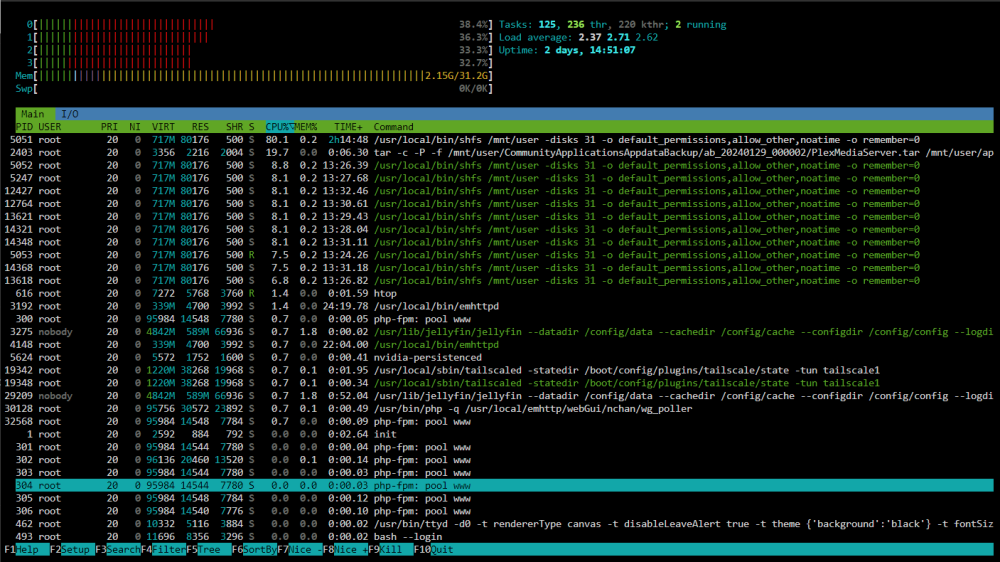The width and height of the screenshot is (1000, 562).
Task: Open F1 Help in function bar
Action: pyautogui.click(x=26, y=549)
